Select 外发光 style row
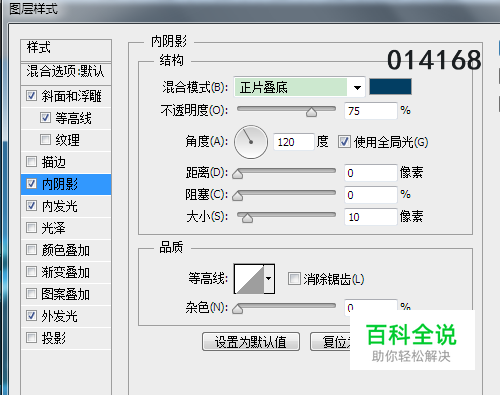This screenshot has height=395, width=500. click(66, 316)
